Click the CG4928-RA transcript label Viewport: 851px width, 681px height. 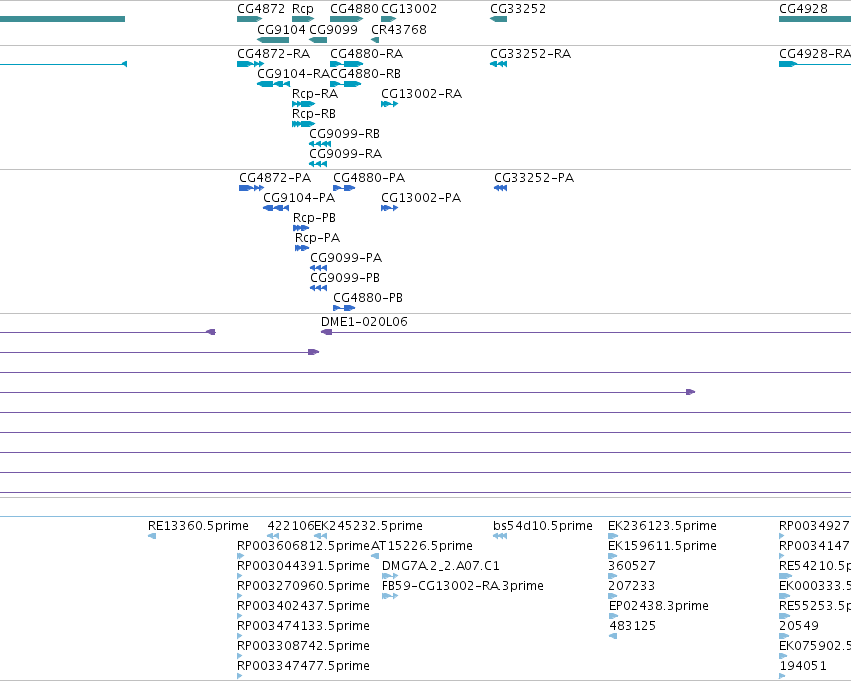tap(815, 54)
